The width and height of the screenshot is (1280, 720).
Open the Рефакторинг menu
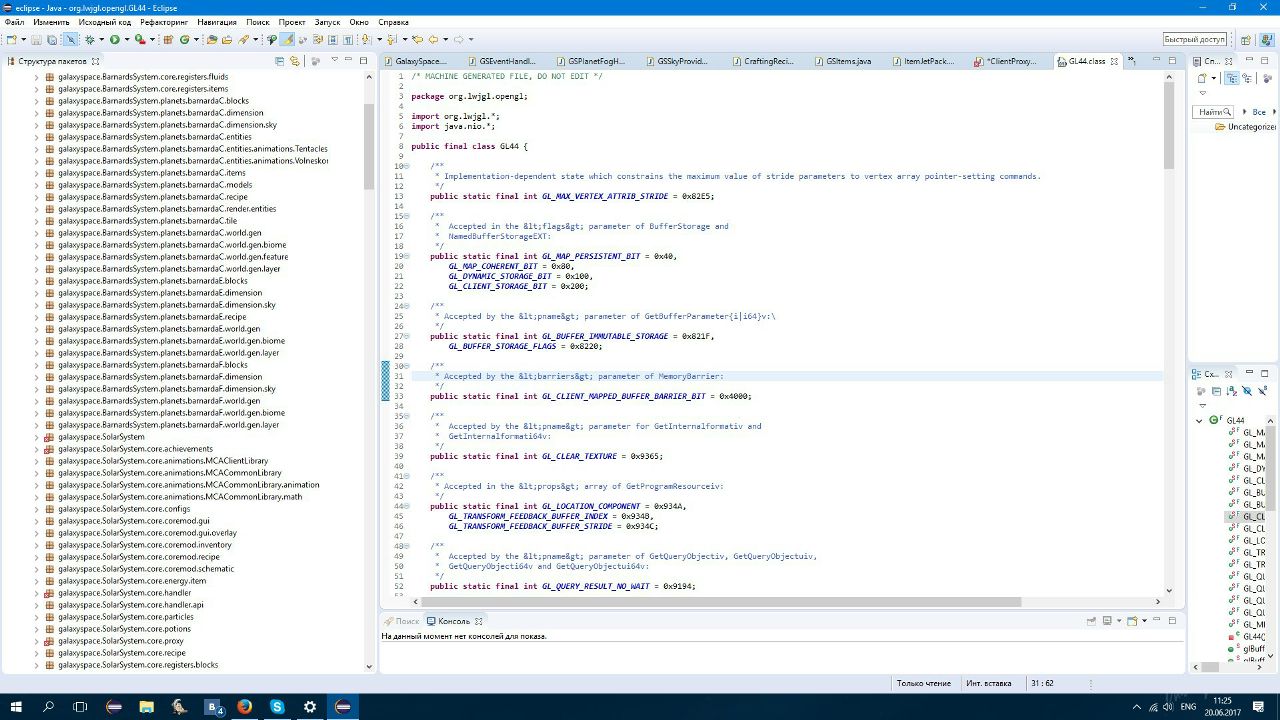(164, 21)
